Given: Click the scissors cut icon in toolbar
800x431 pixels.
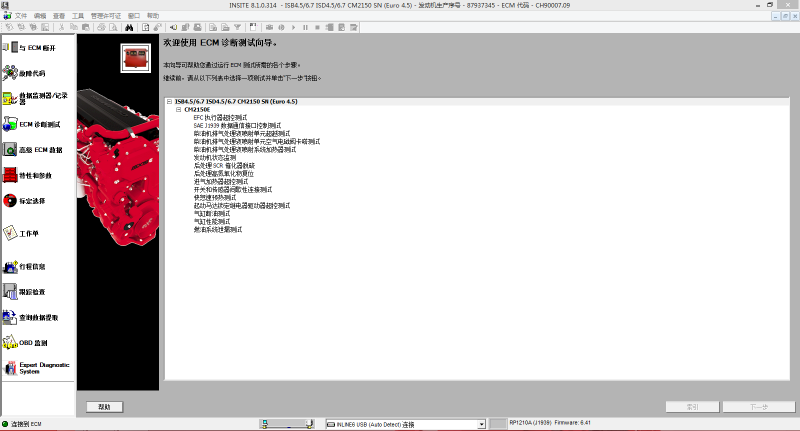Looking at the screenshot, I should 61,27.
